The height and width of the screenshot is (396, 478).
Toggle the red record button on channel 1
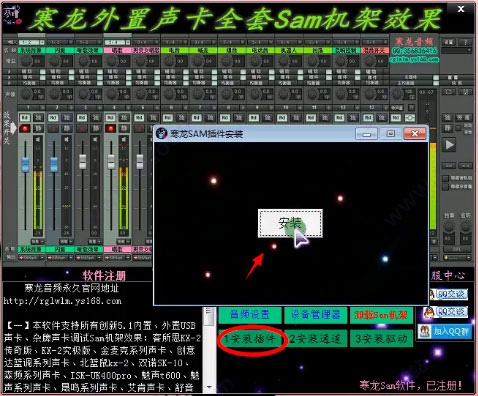(x=25, y=128)
